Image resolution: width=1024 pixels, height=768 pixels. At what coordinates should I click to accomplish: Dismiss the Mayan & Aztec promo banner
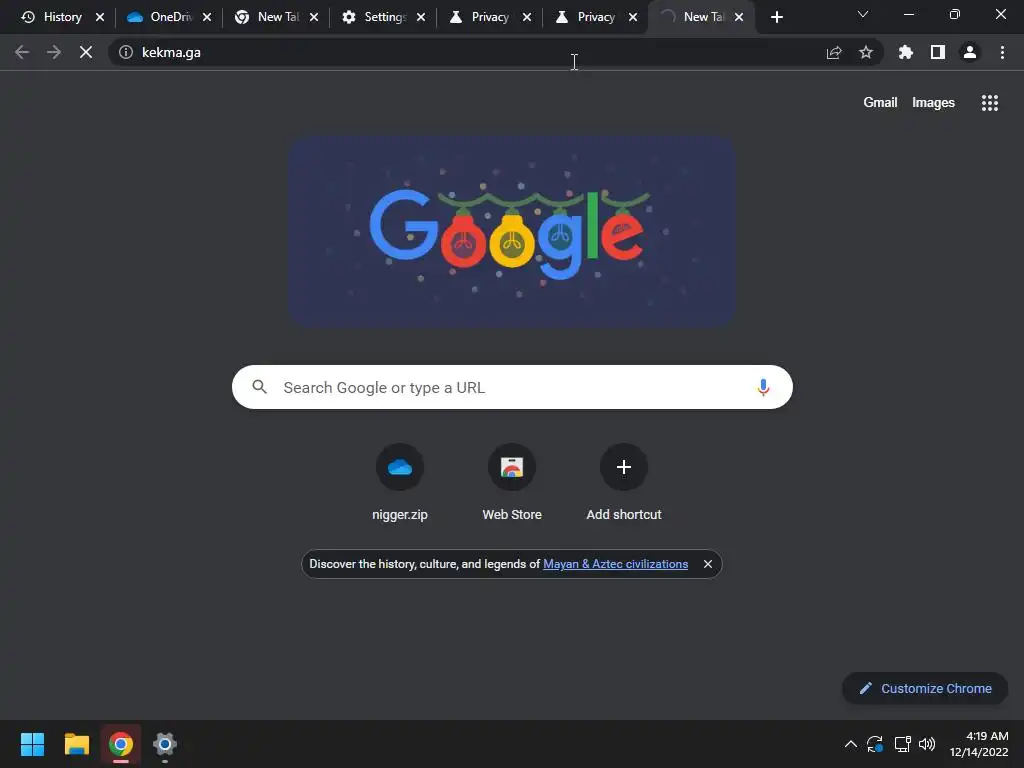pyautogui.click(x=707, y=564)
